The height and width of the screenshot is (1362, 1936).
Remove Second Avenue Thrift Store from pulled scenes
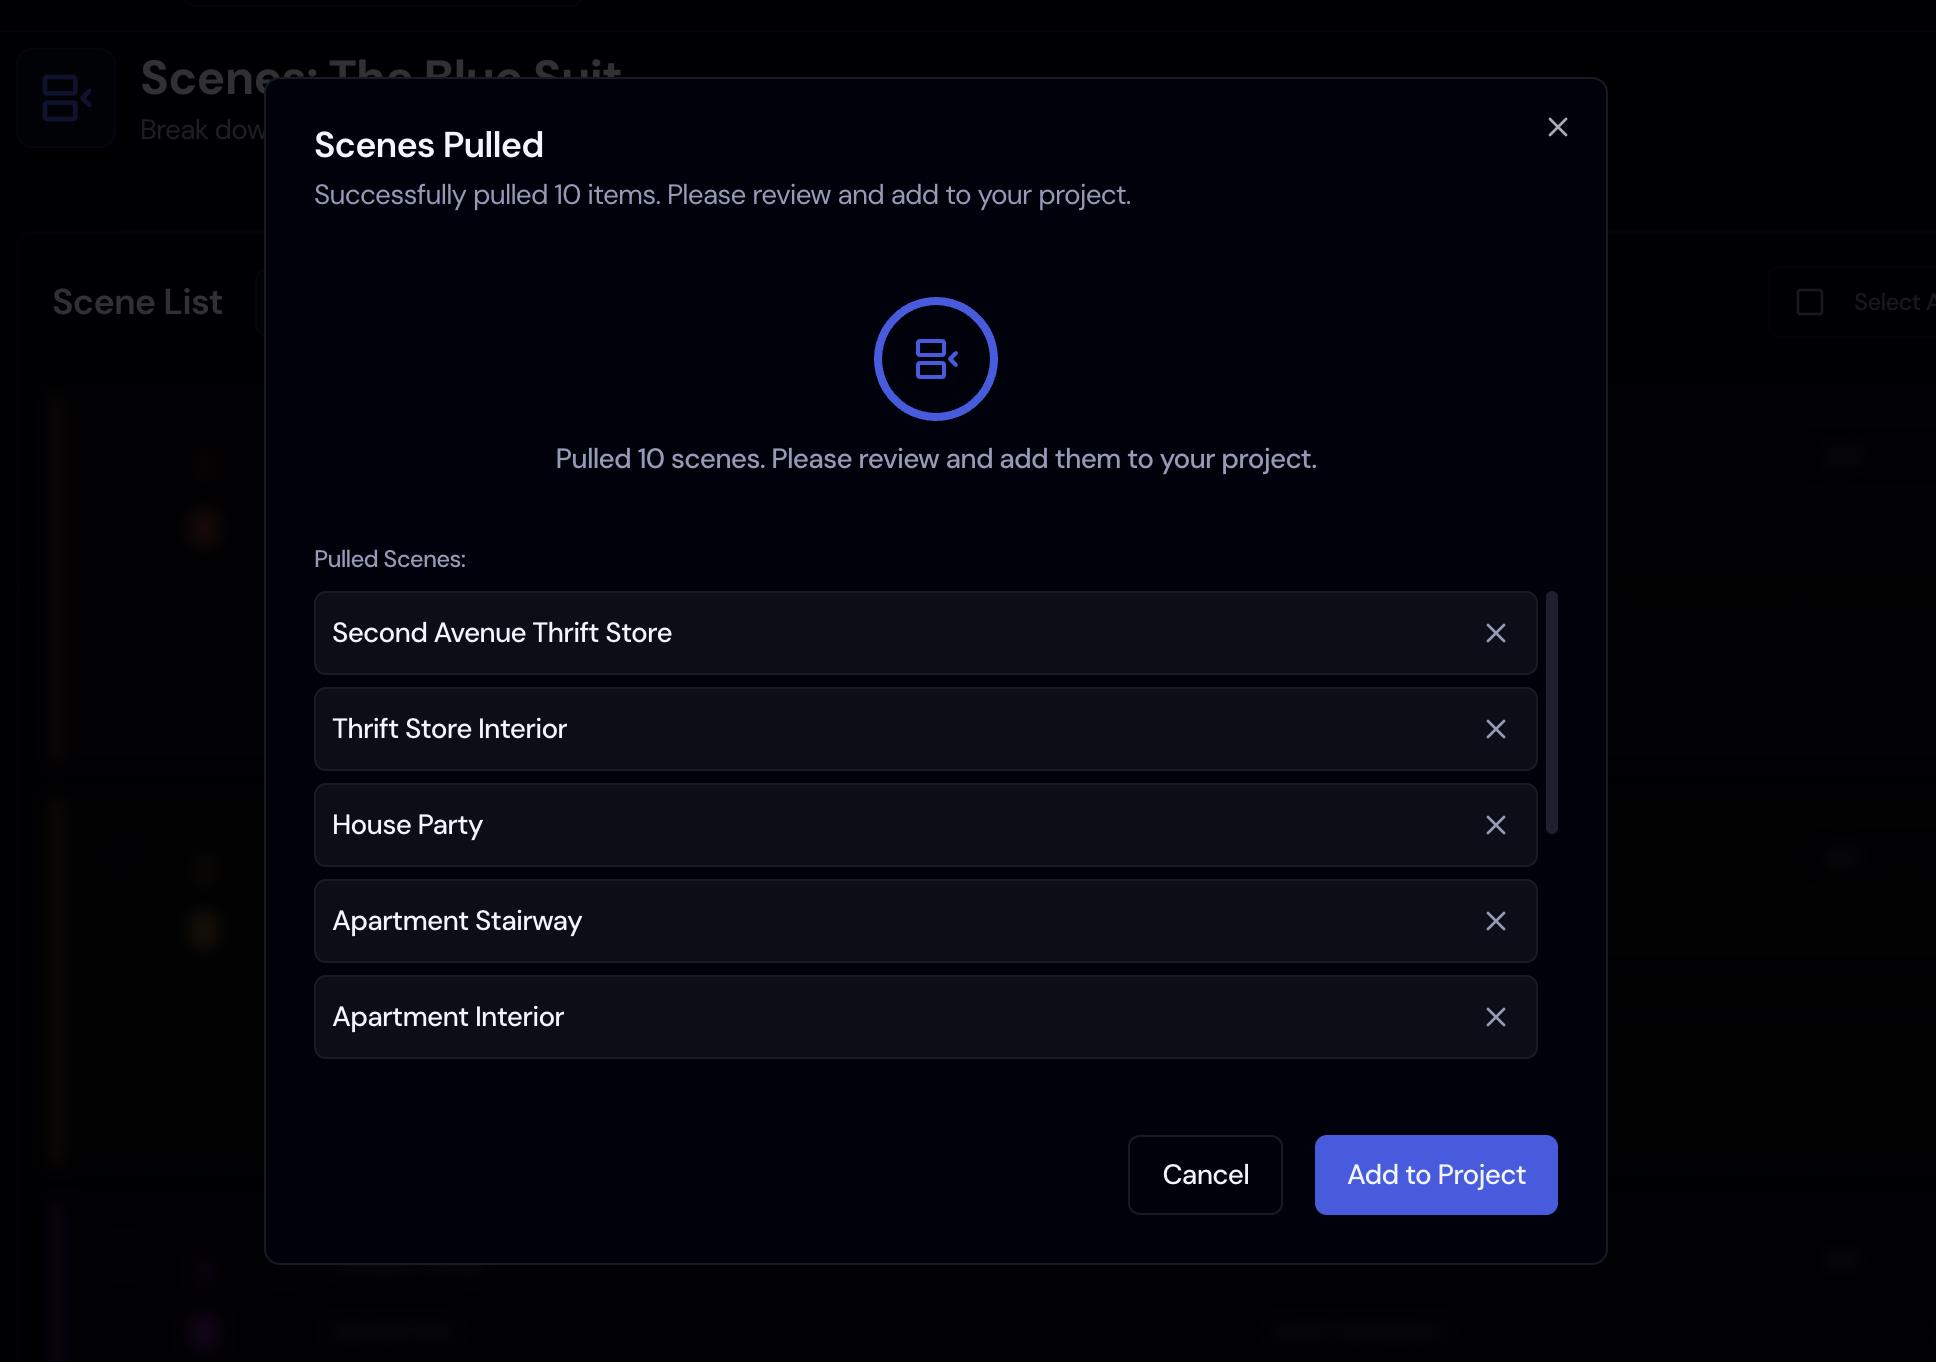[x=1496, y=633]
